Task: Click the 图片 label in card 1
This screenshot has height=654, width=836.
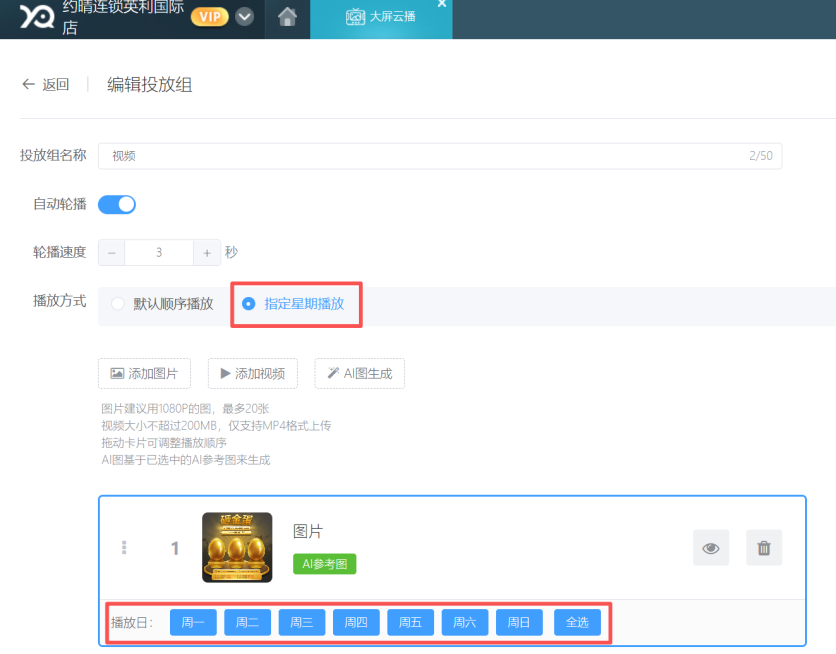Action: [308, 531]
